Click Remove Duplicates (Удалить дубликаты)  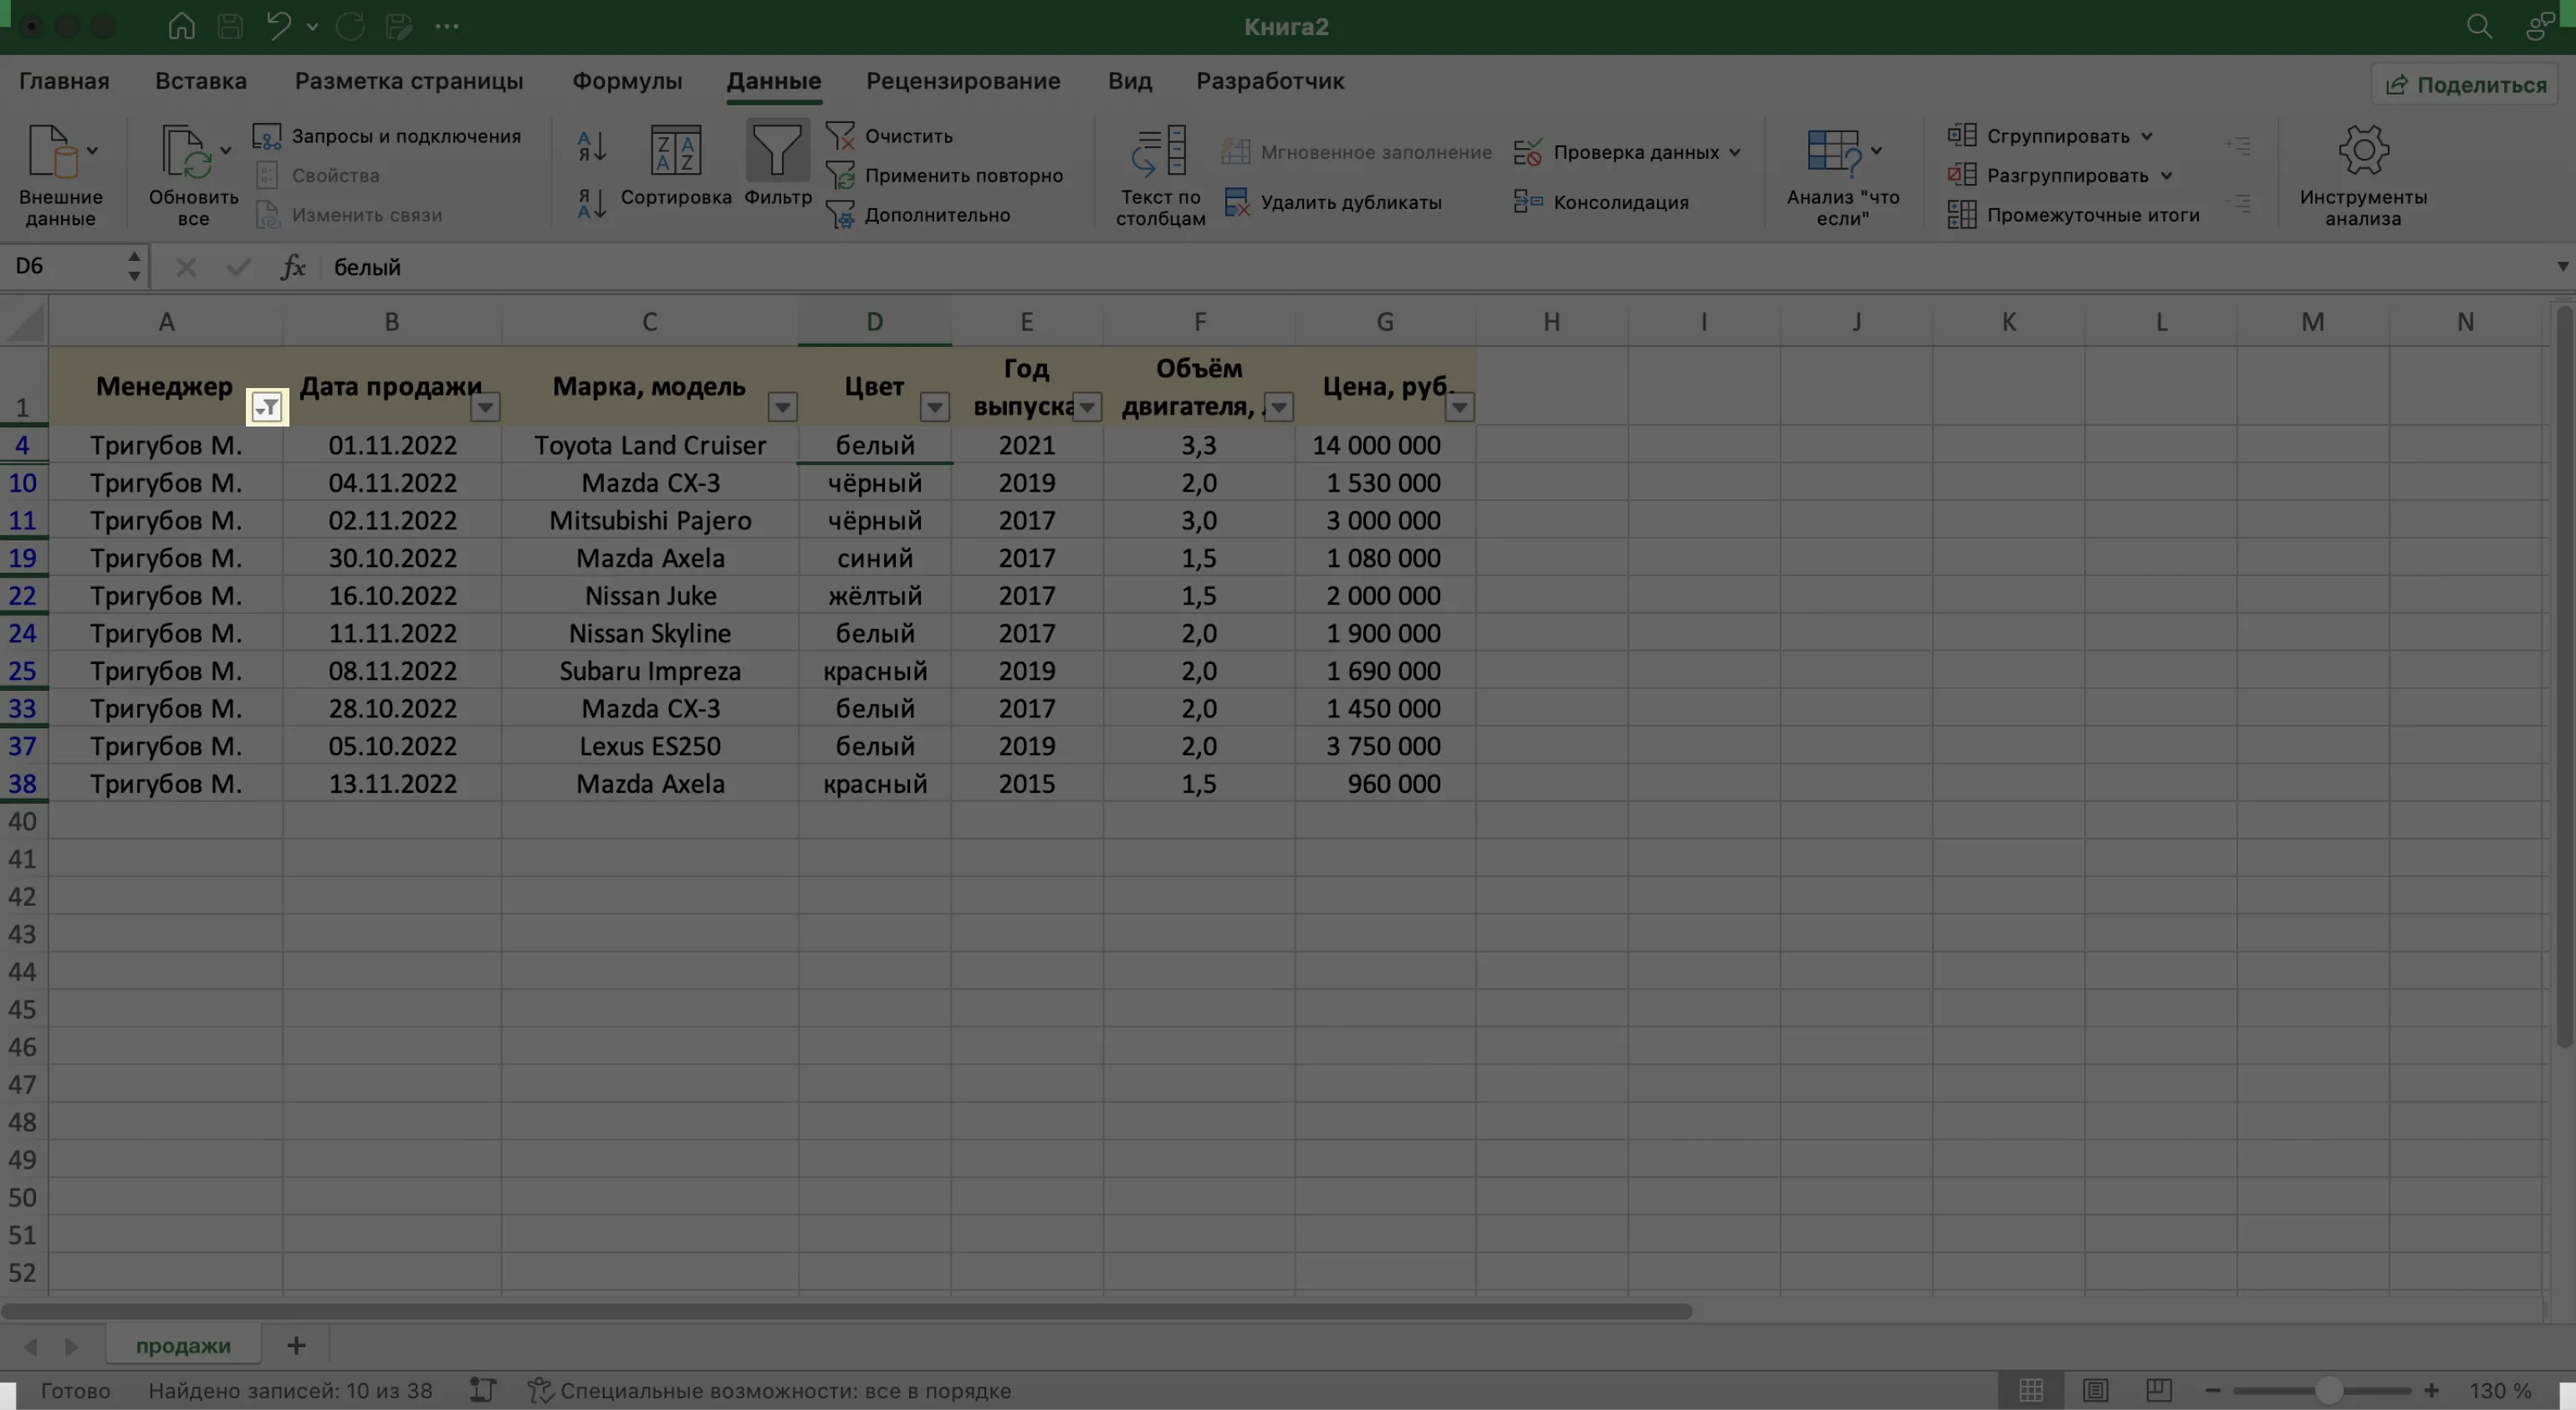(x=1335, y=202)
